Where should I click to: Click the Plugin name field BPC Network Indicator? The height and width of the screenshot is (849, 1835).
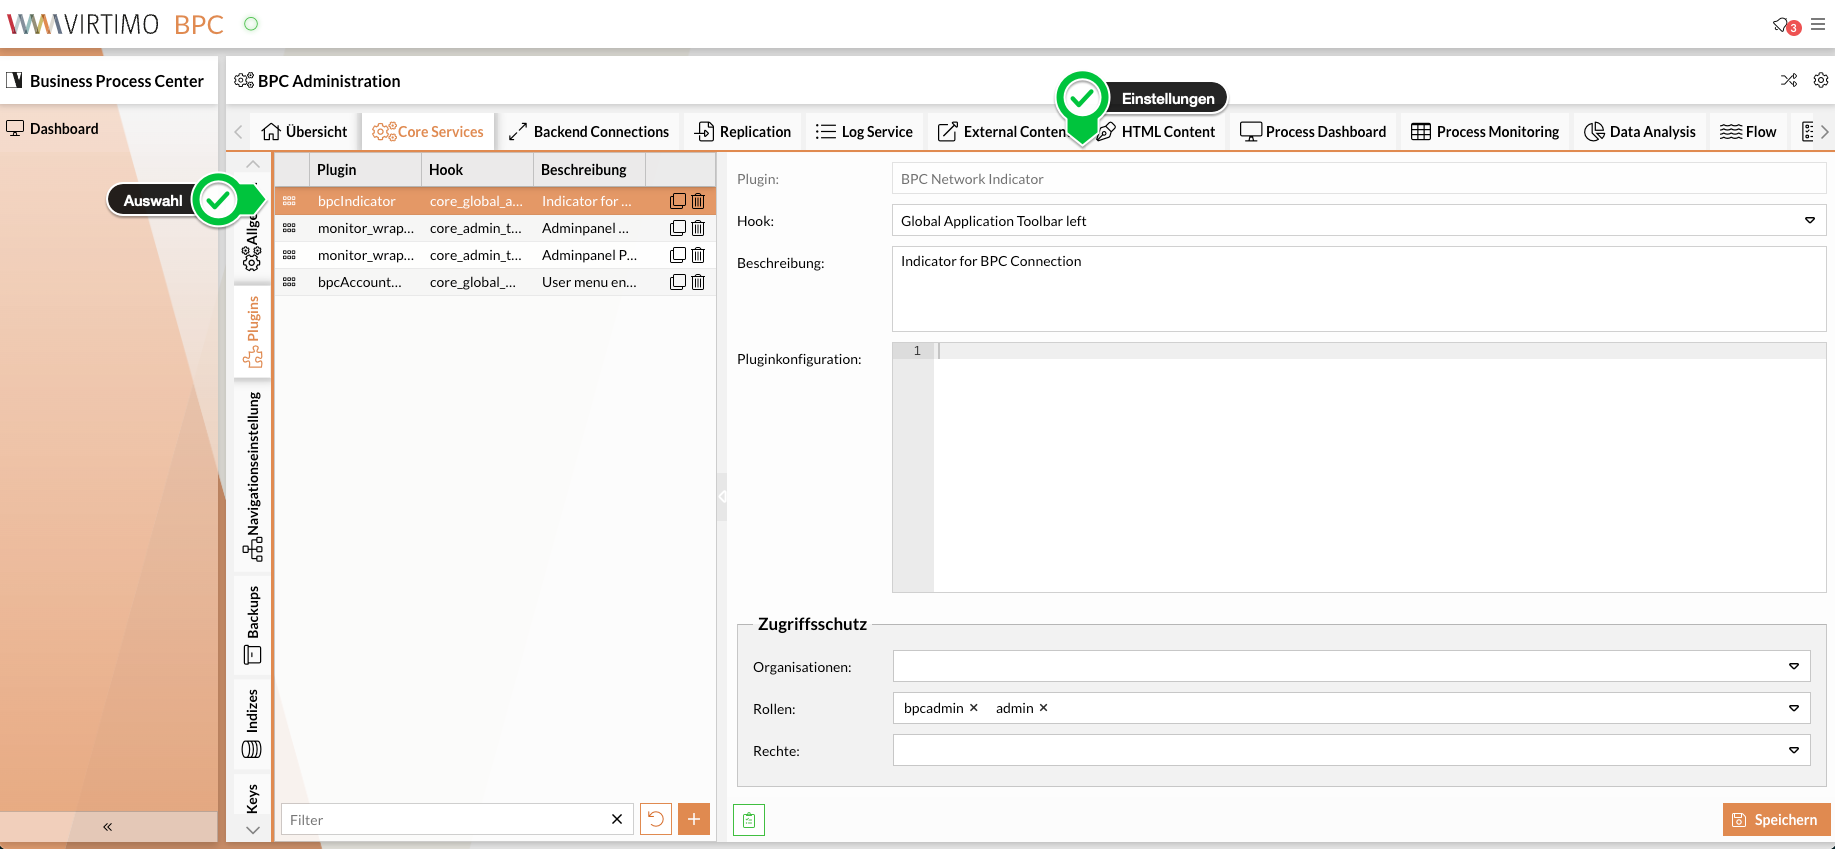(1358, 179)
